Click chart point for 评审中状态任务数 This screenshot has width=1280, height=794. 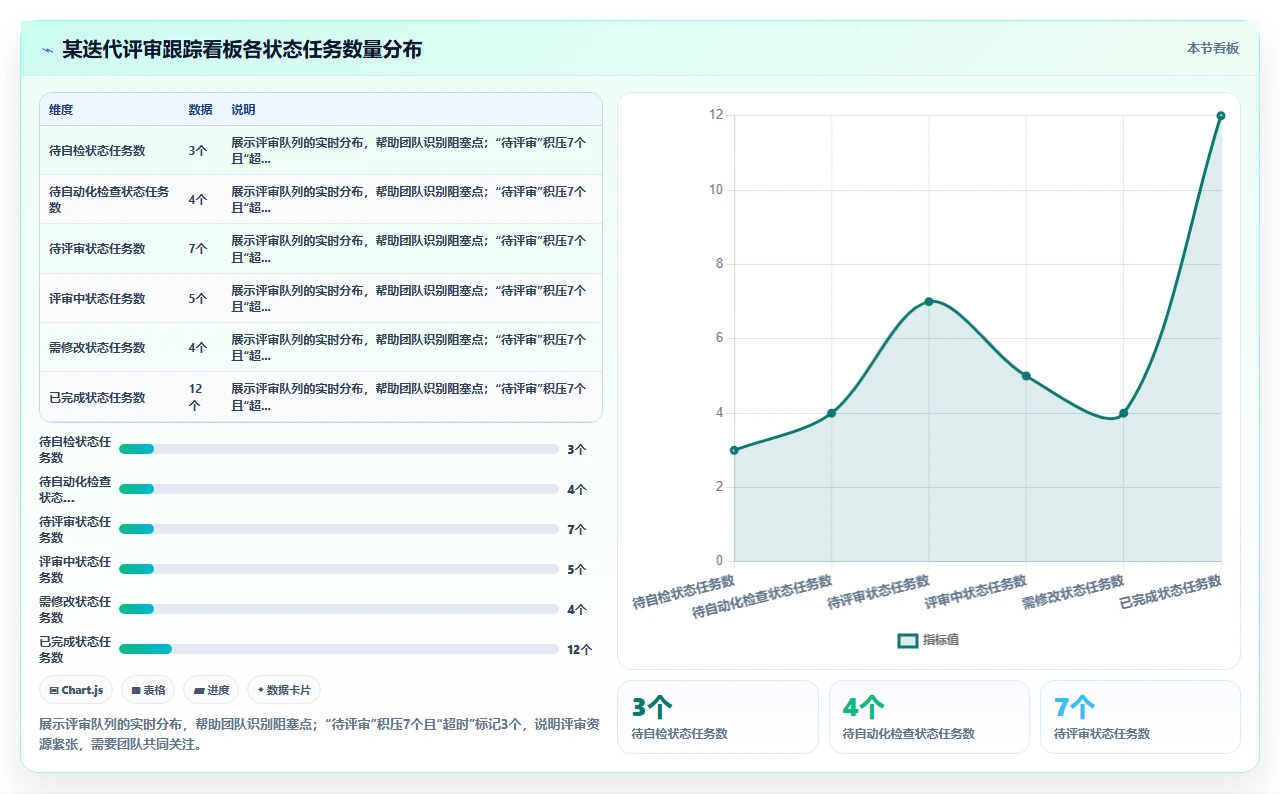tap(1026, 376)
